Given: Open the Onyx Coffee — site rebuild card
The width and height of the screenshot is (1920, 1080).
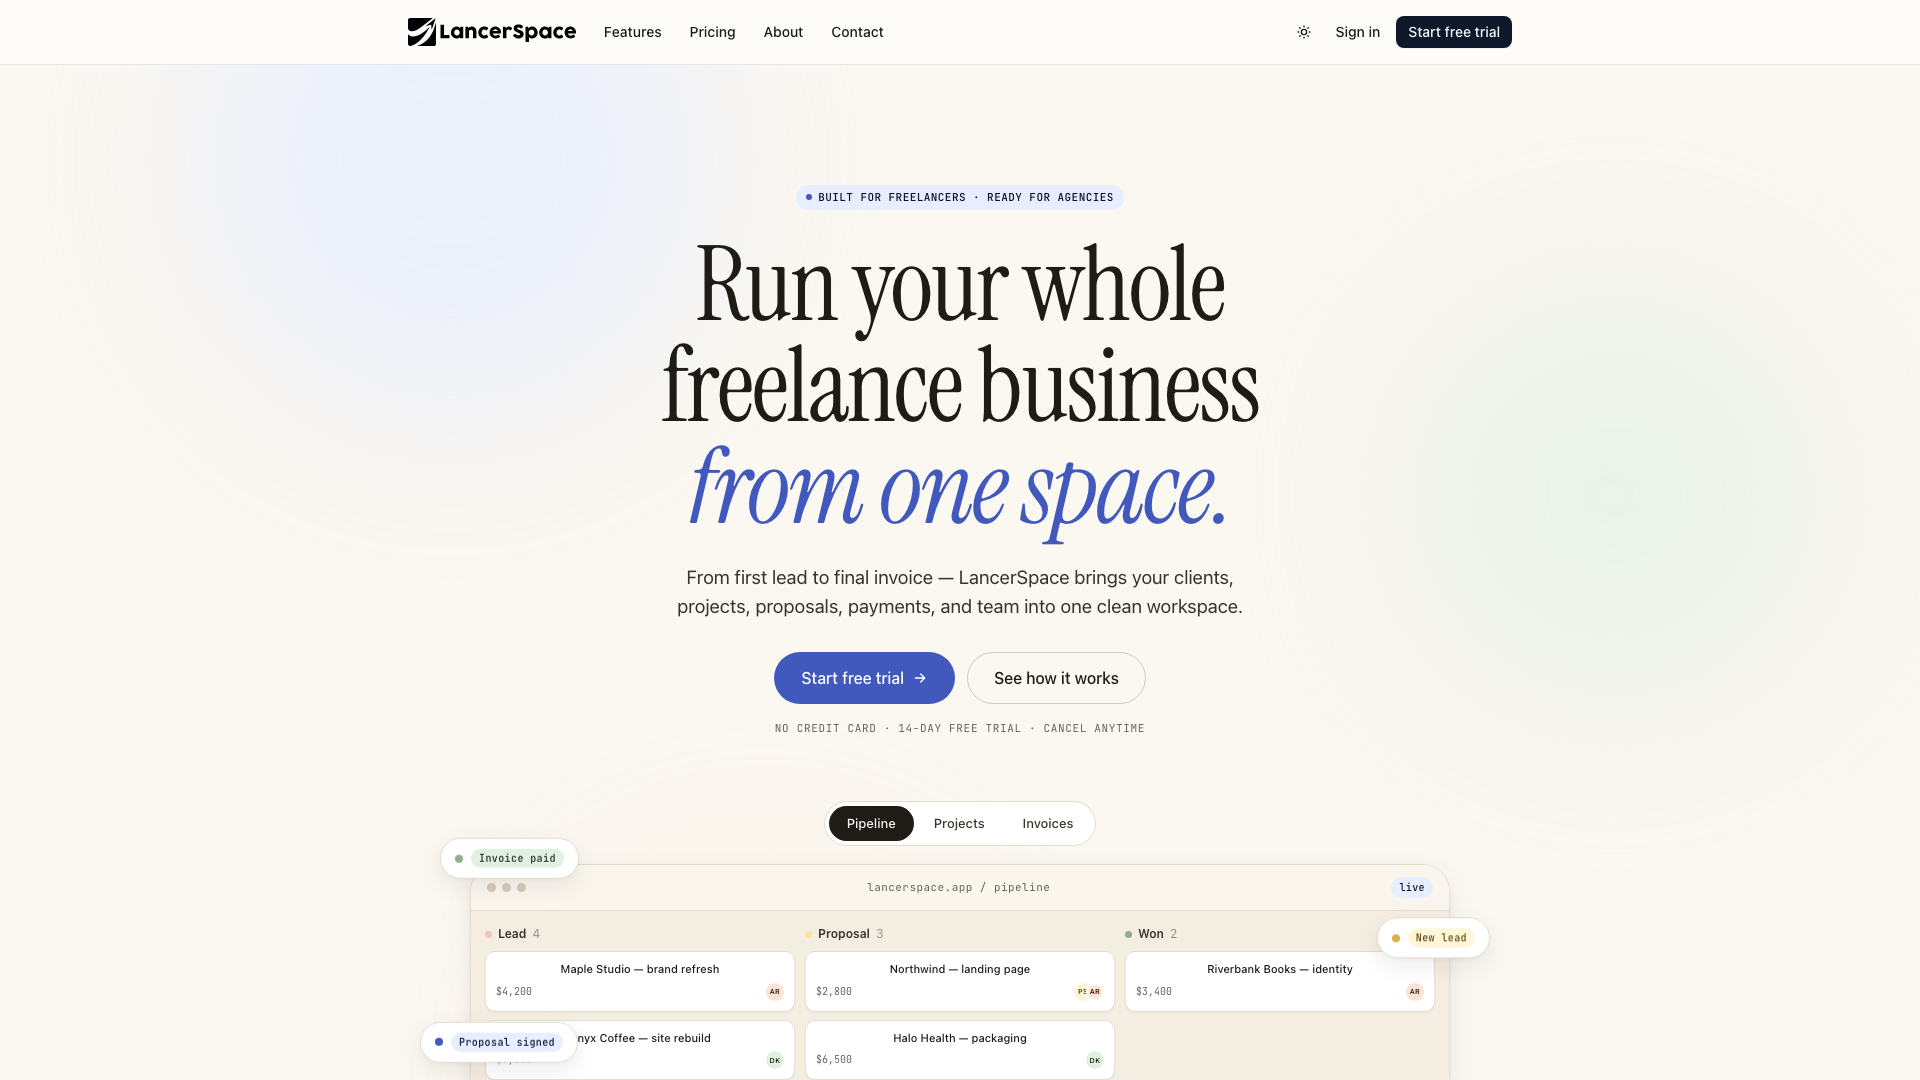Looking at the screenshot, I should [640, 1049].
